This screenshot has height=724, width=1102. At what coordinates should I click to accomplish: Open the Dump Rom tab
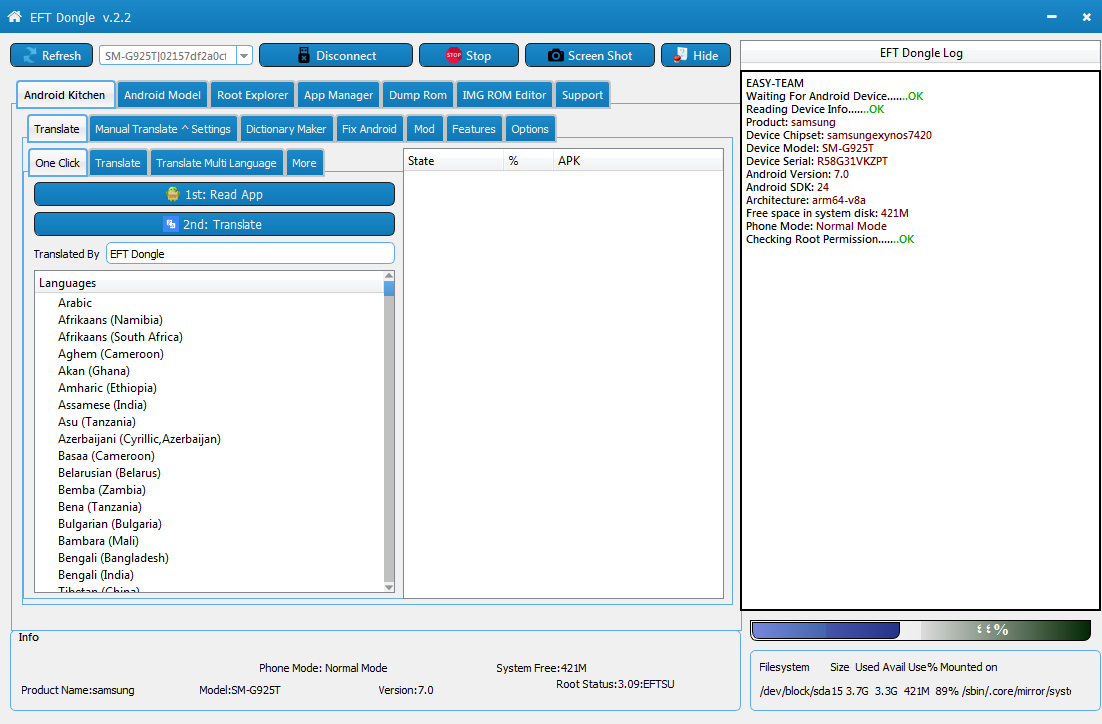pyautogui.click(x=417, y=95)
